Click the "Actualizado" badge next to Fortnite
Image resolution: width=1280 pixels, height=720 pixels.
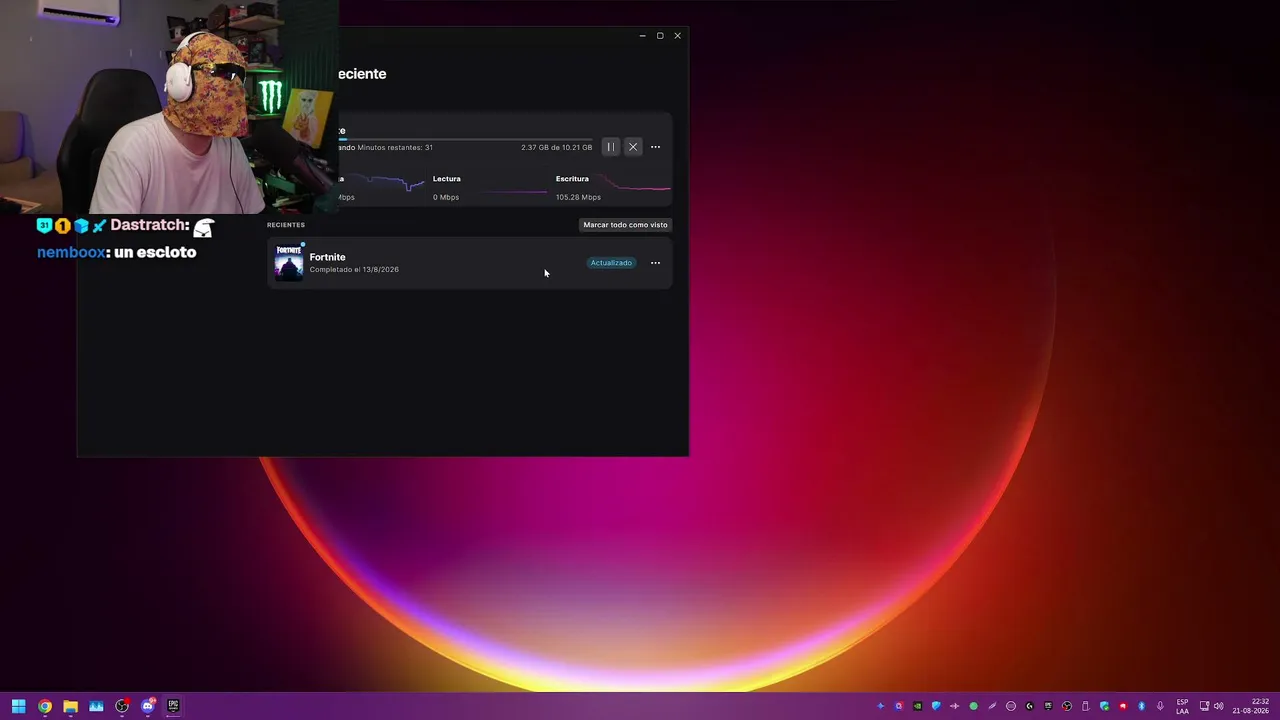(611, 263)
